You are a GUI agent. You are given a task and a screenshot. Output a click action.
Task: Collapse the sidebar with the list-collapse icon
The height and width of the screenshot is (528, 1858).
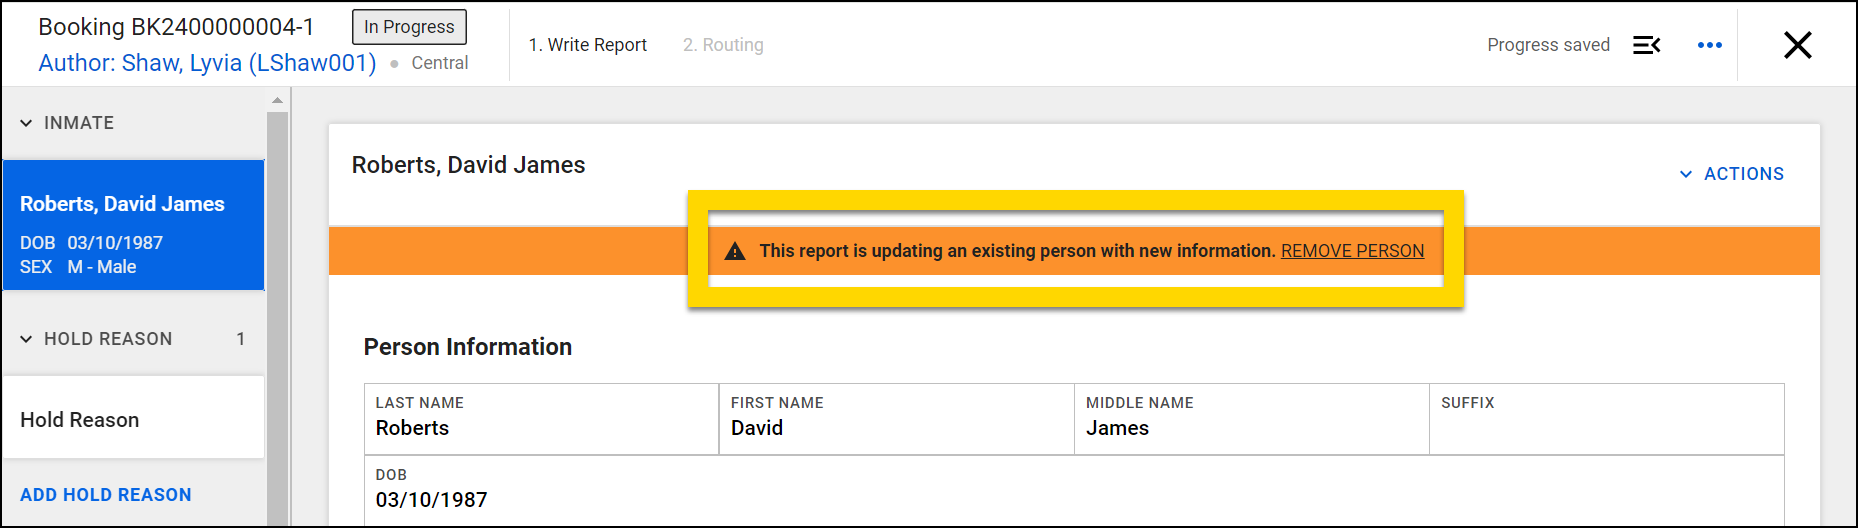1646,45
